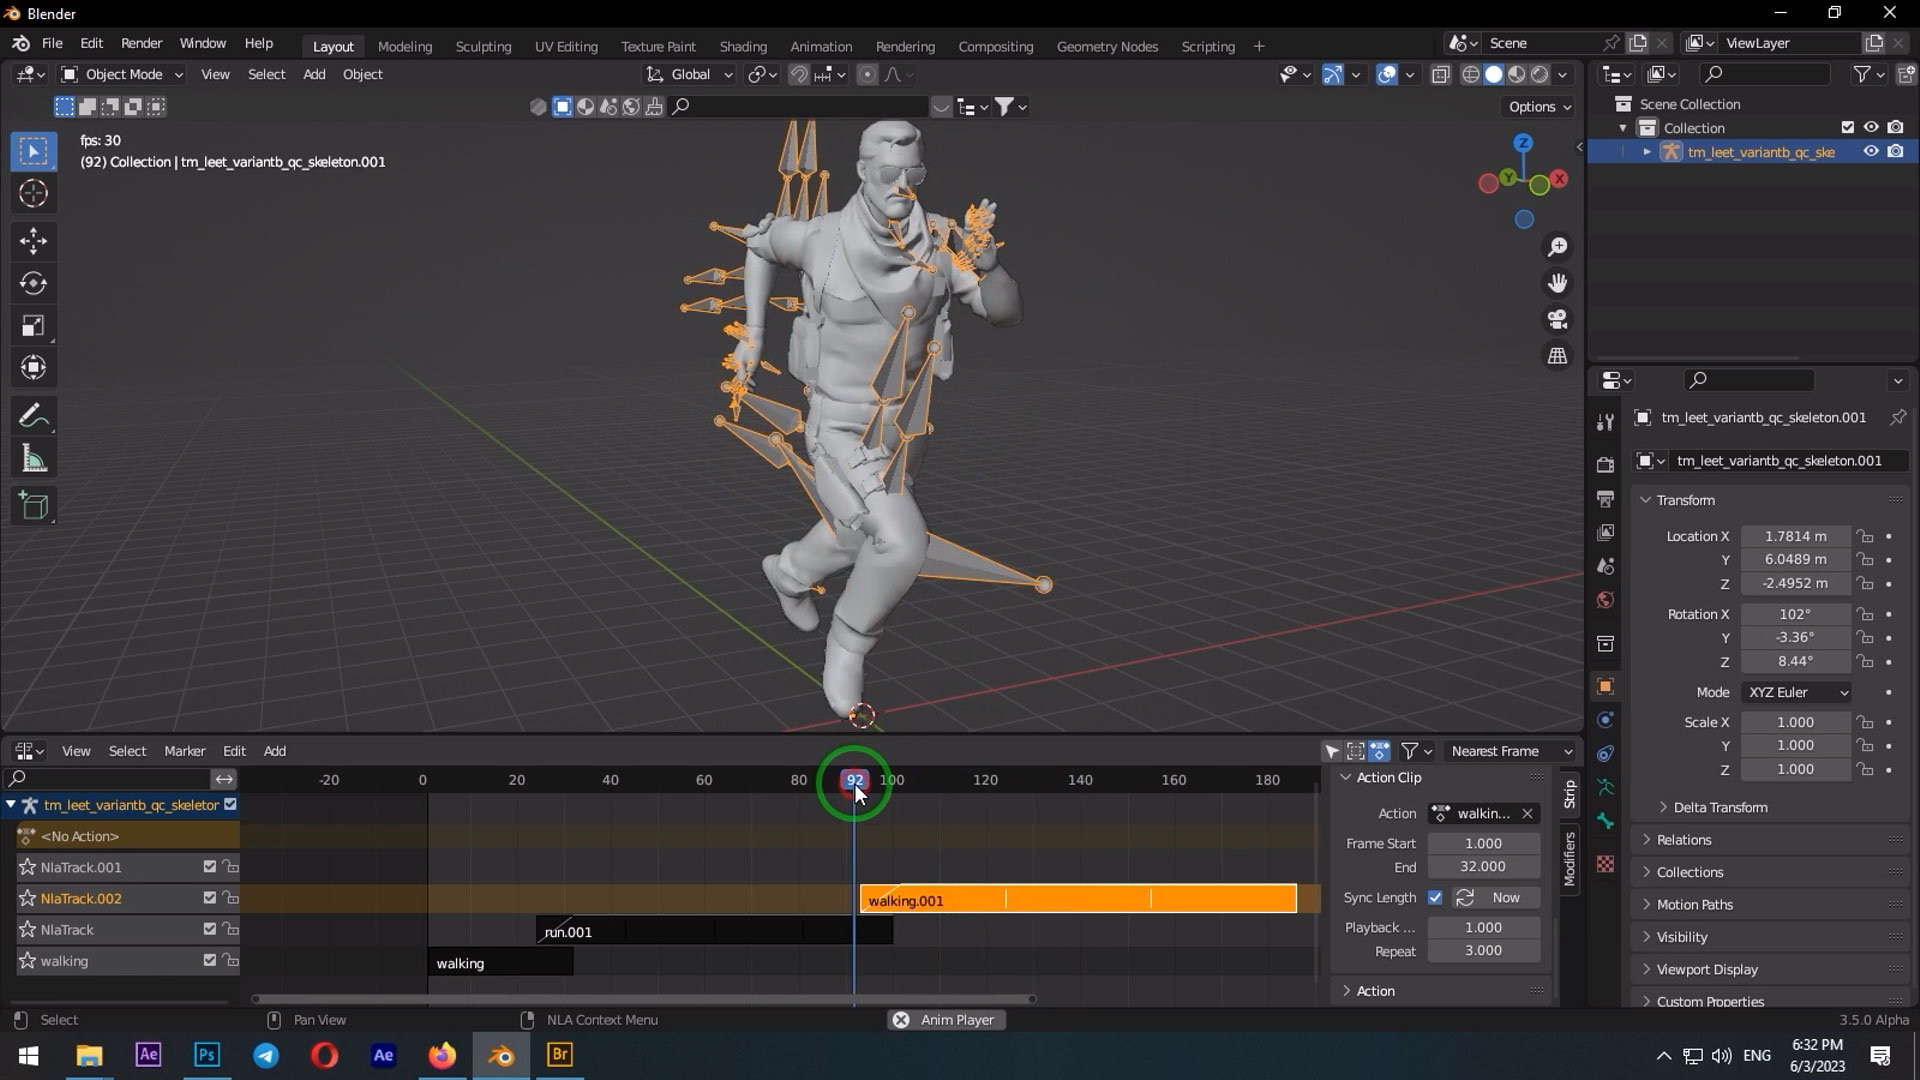Viewport: 1920px width, 1080px height.
Task: Uncheck the Collection checkbox in outliner
Action: [1849, 128]
